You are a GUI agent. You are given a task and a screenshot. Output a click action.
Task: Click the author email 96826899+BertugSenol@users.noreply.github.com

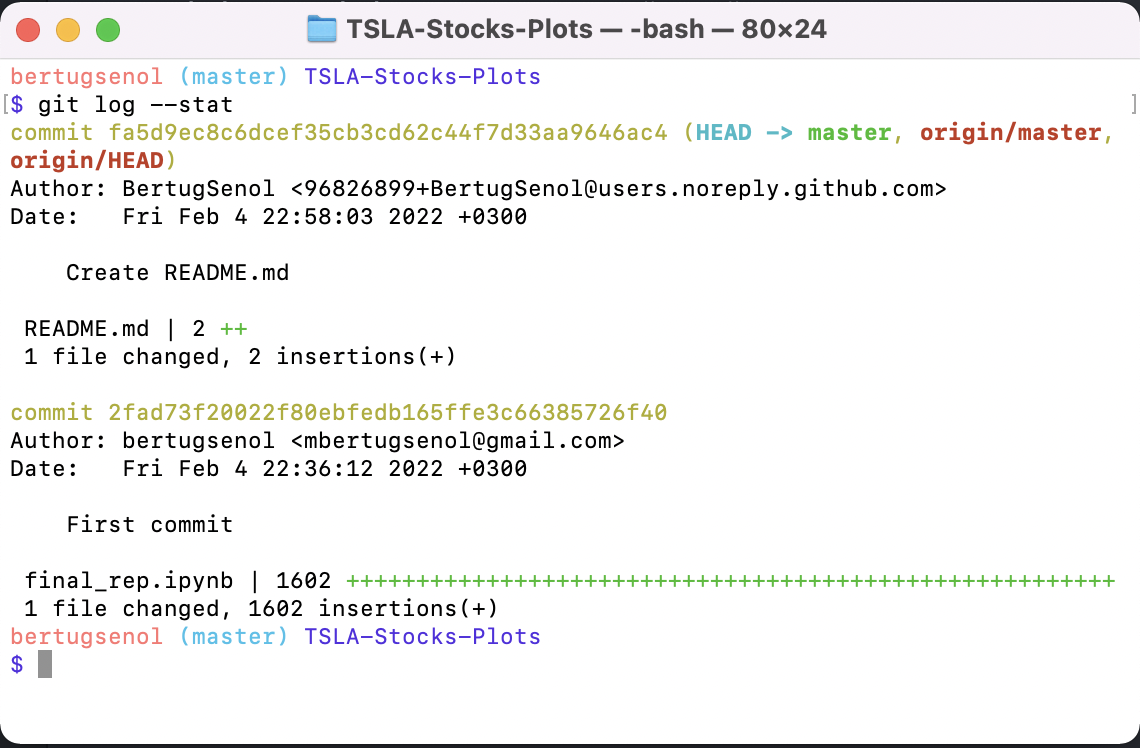click(618, 189)
